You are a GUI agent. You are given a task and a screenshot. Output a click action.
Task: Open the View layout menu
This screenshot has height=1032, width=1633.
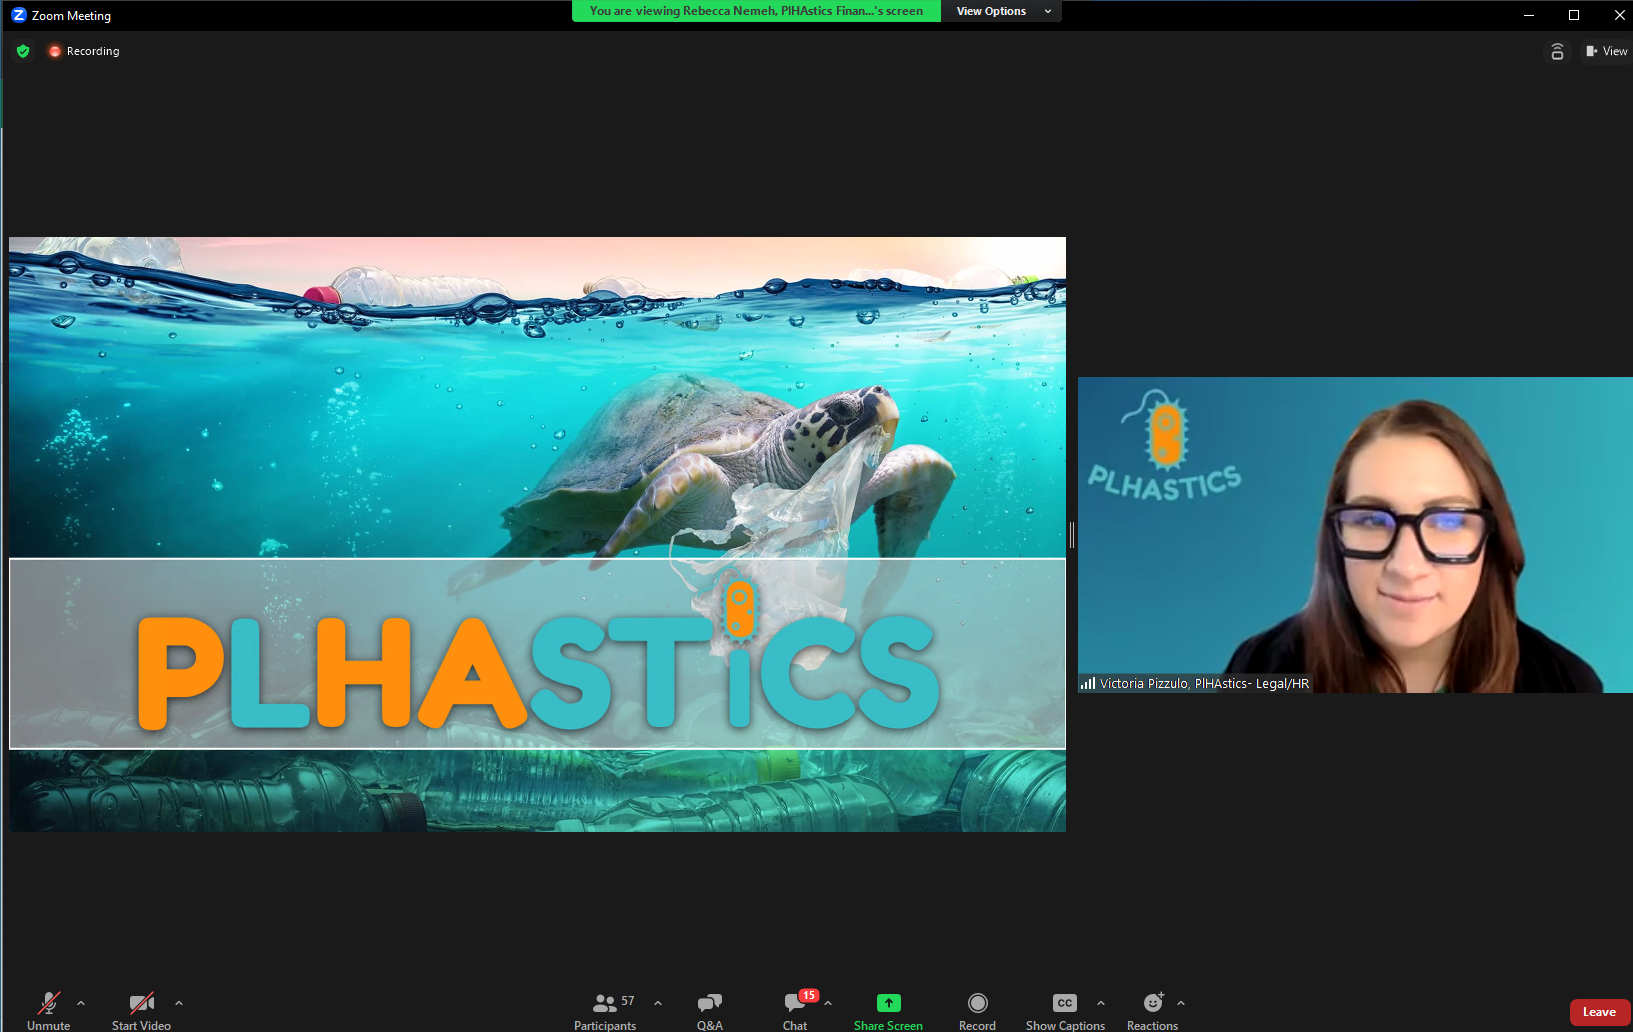1606,51
